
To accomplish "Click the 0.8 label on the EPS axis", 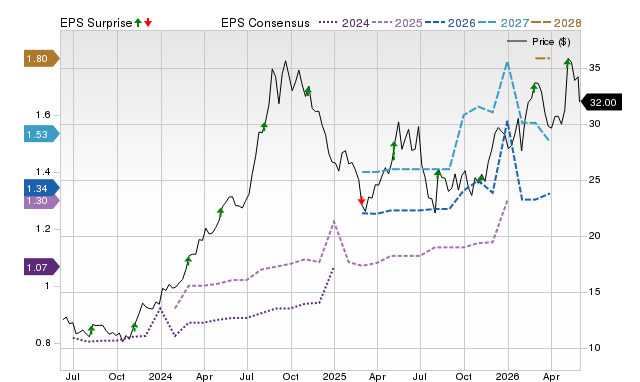I will 43,343.
